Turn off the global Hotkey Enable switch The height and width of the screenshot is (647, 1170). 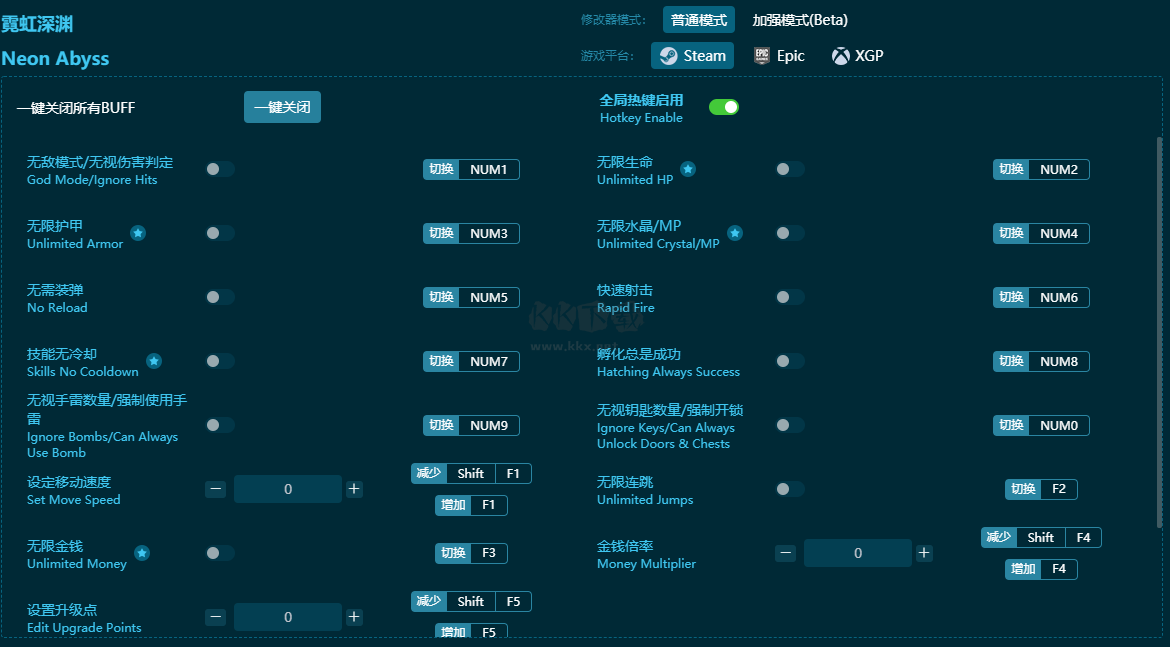pyautogui.click(x=724, y=107)
